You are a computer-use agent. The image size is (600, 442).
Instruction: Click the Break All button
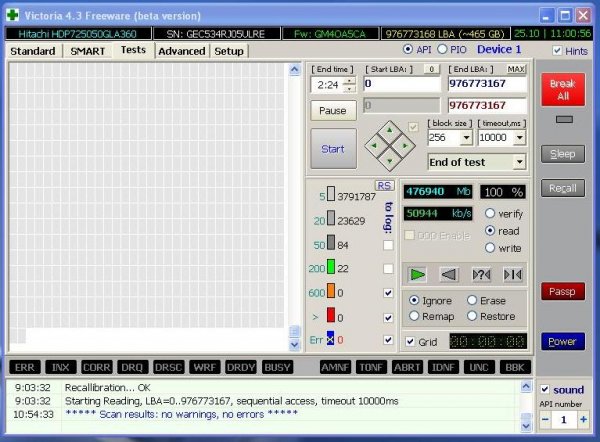click(563, 90)
